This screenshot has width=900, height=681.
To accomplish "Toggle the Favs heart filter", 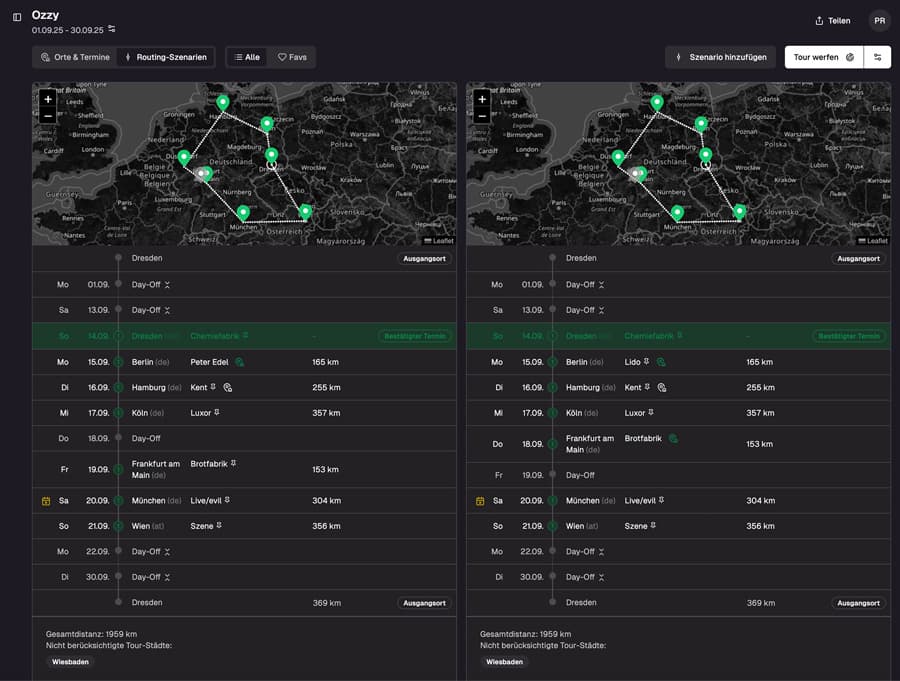I will (291, 57).
